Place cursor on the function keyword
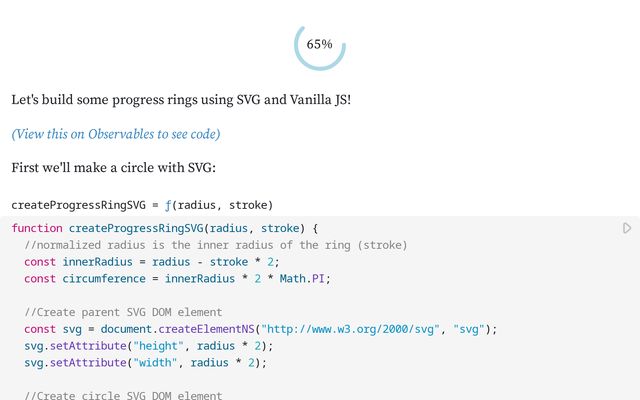The image size is (640, 400). tap(37, 228)
